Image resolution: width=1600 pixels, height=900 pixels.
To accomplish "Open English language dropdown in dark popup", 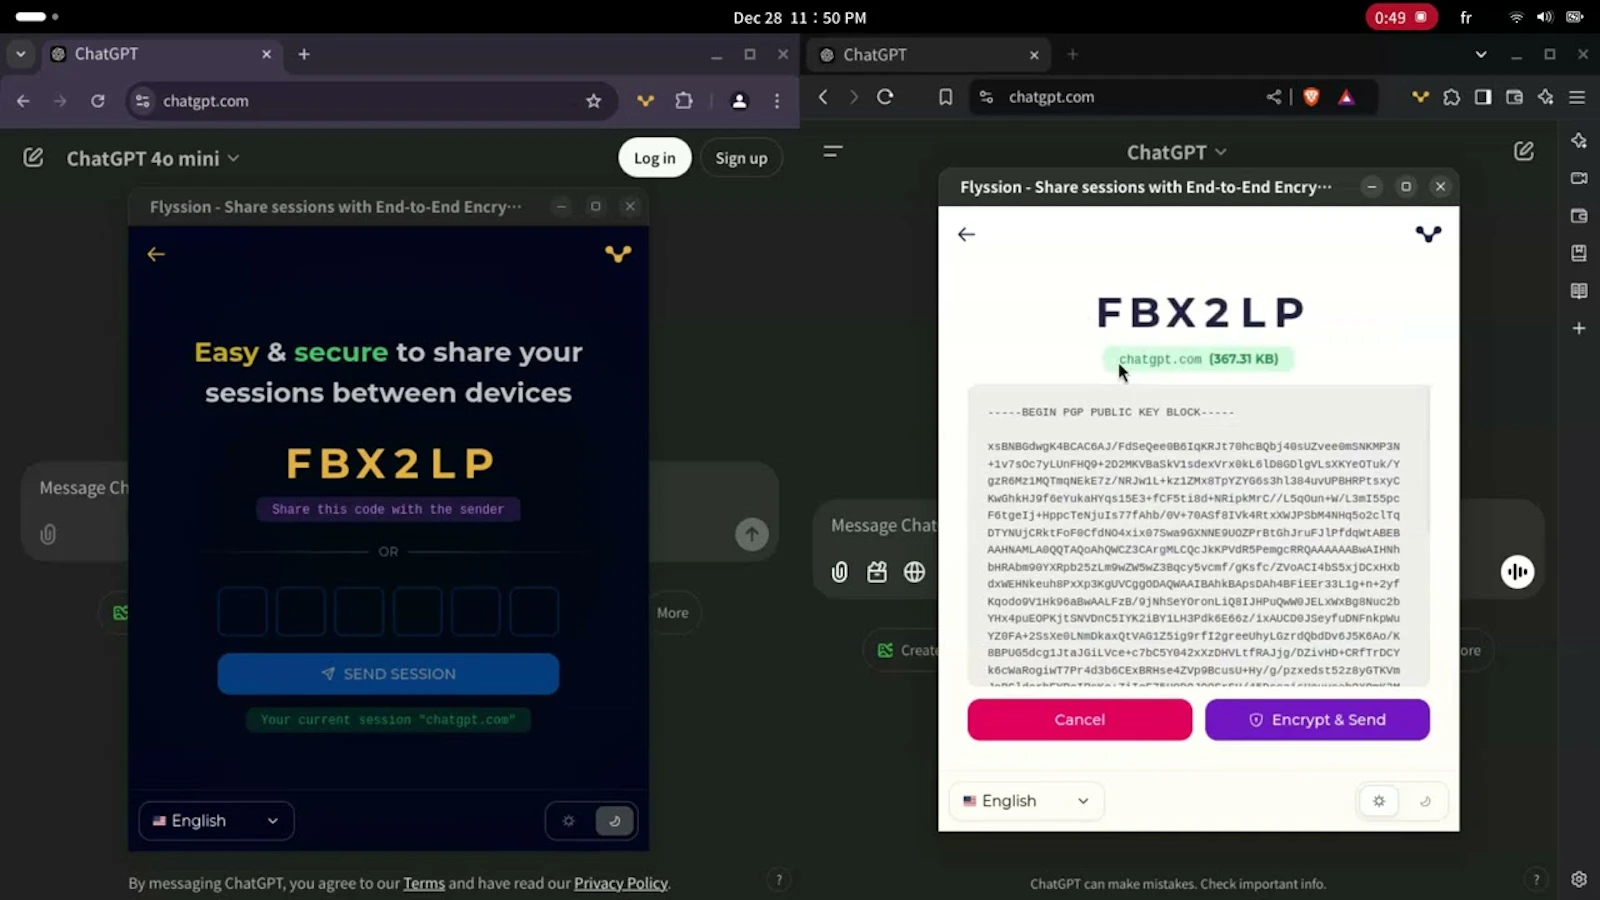I will [x=216, y=821].
